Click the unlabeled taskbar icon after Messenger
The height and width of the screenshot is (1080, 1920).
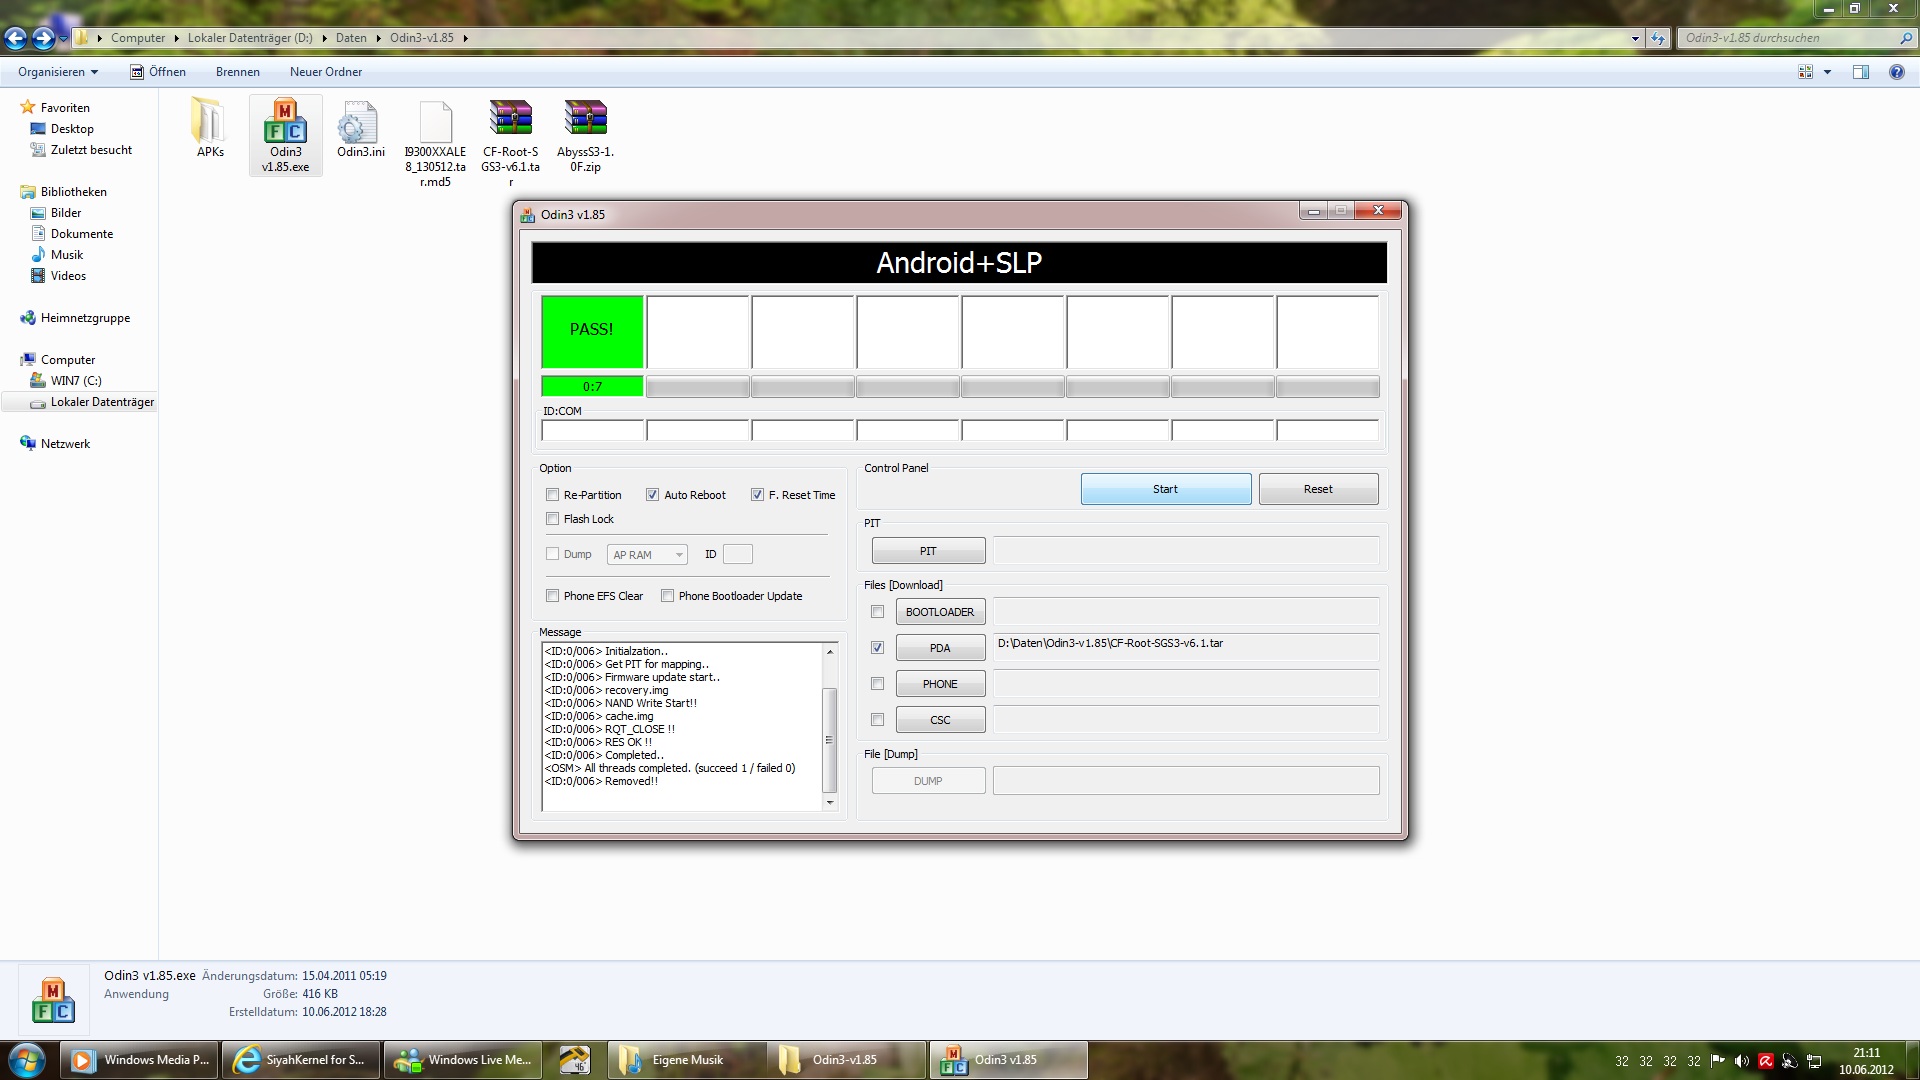[574, 1060]
